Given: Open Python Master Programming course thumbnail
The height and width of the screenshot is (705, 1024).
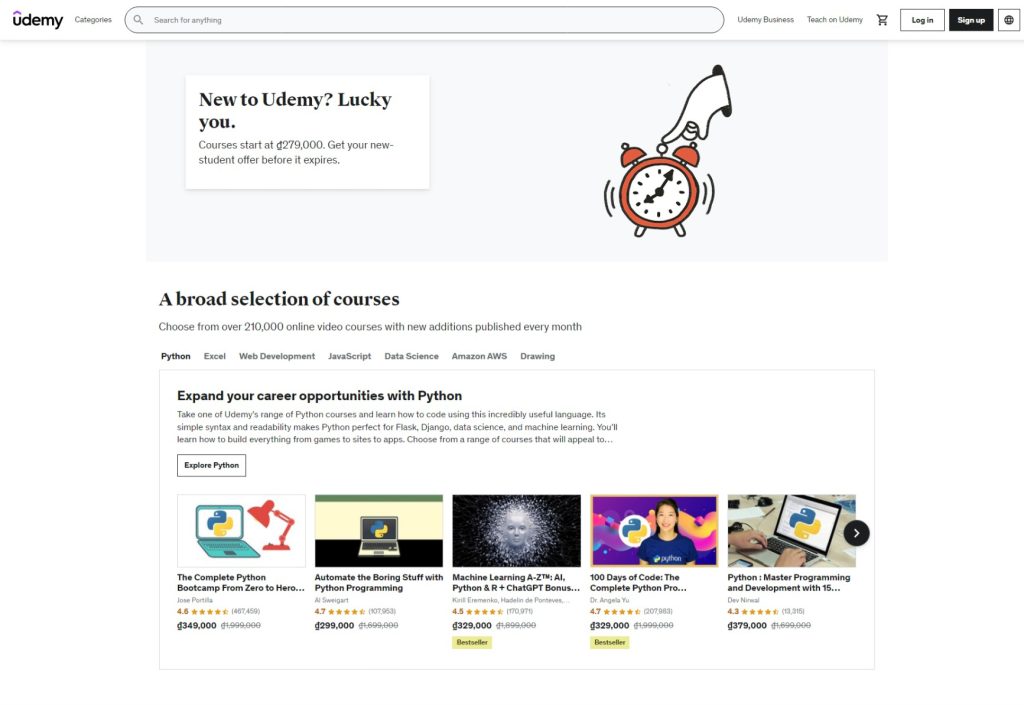Looking at the screenshot, I should (792, 531).
